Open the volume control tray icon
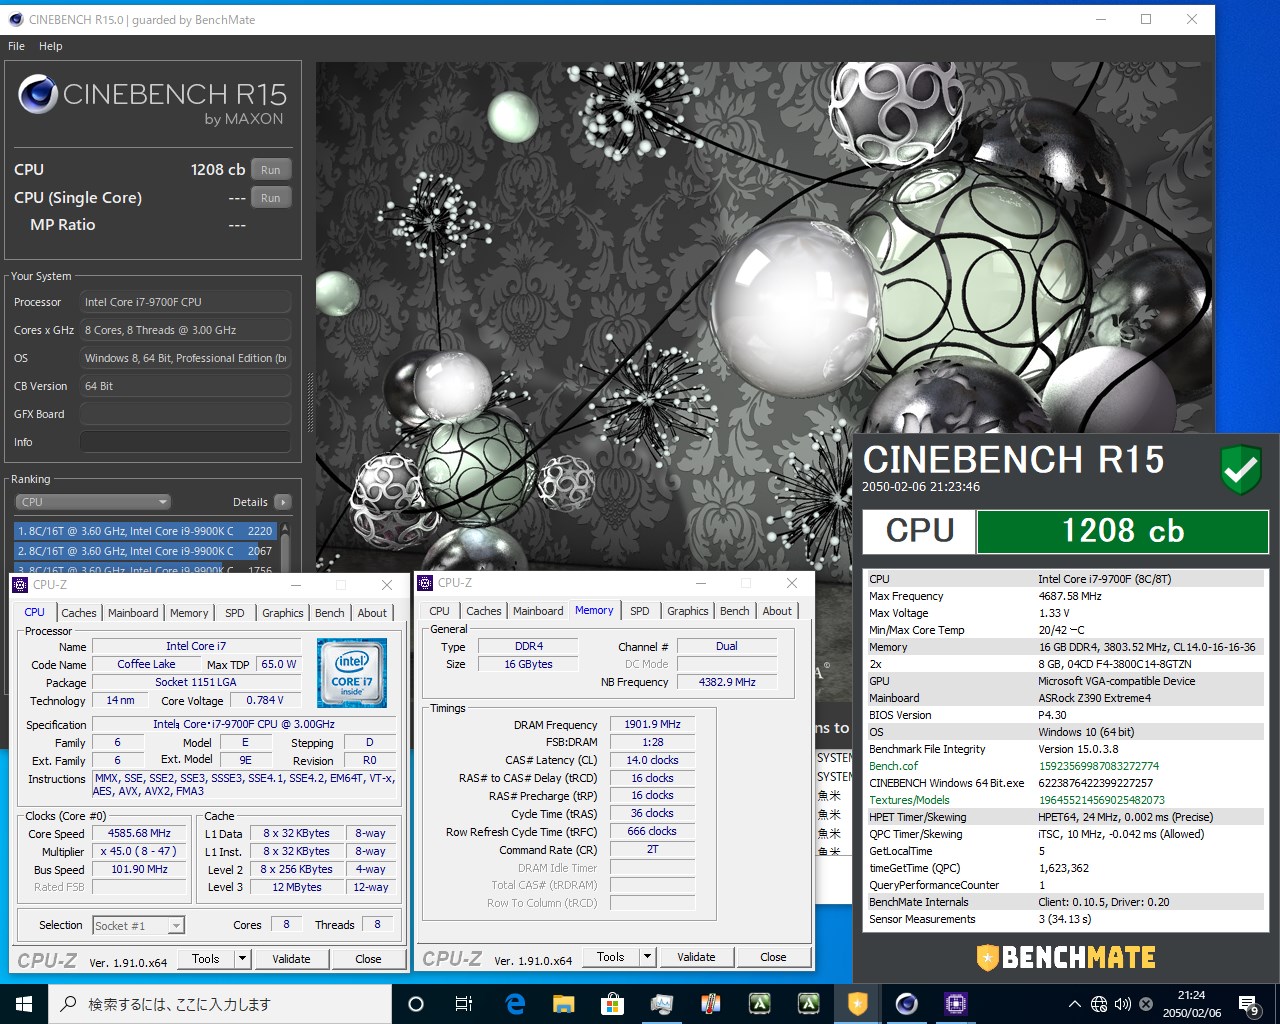Viewport: 1280px width, 1024px height. [x=1122, y=1004]
